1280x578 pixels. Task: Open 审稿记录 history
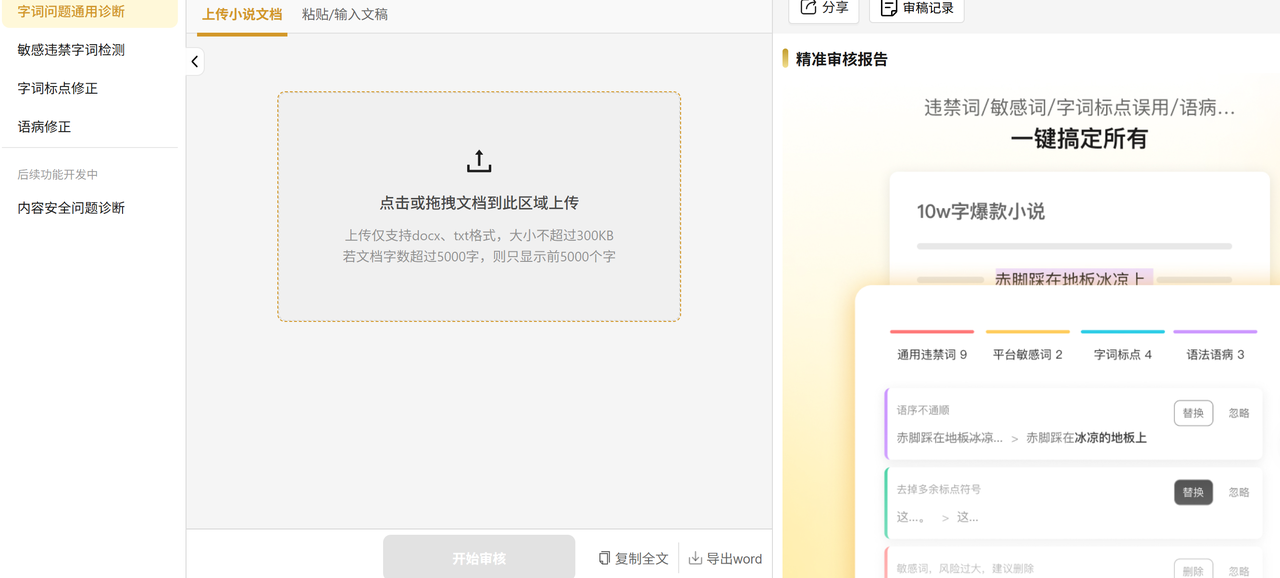coord(917,8)
